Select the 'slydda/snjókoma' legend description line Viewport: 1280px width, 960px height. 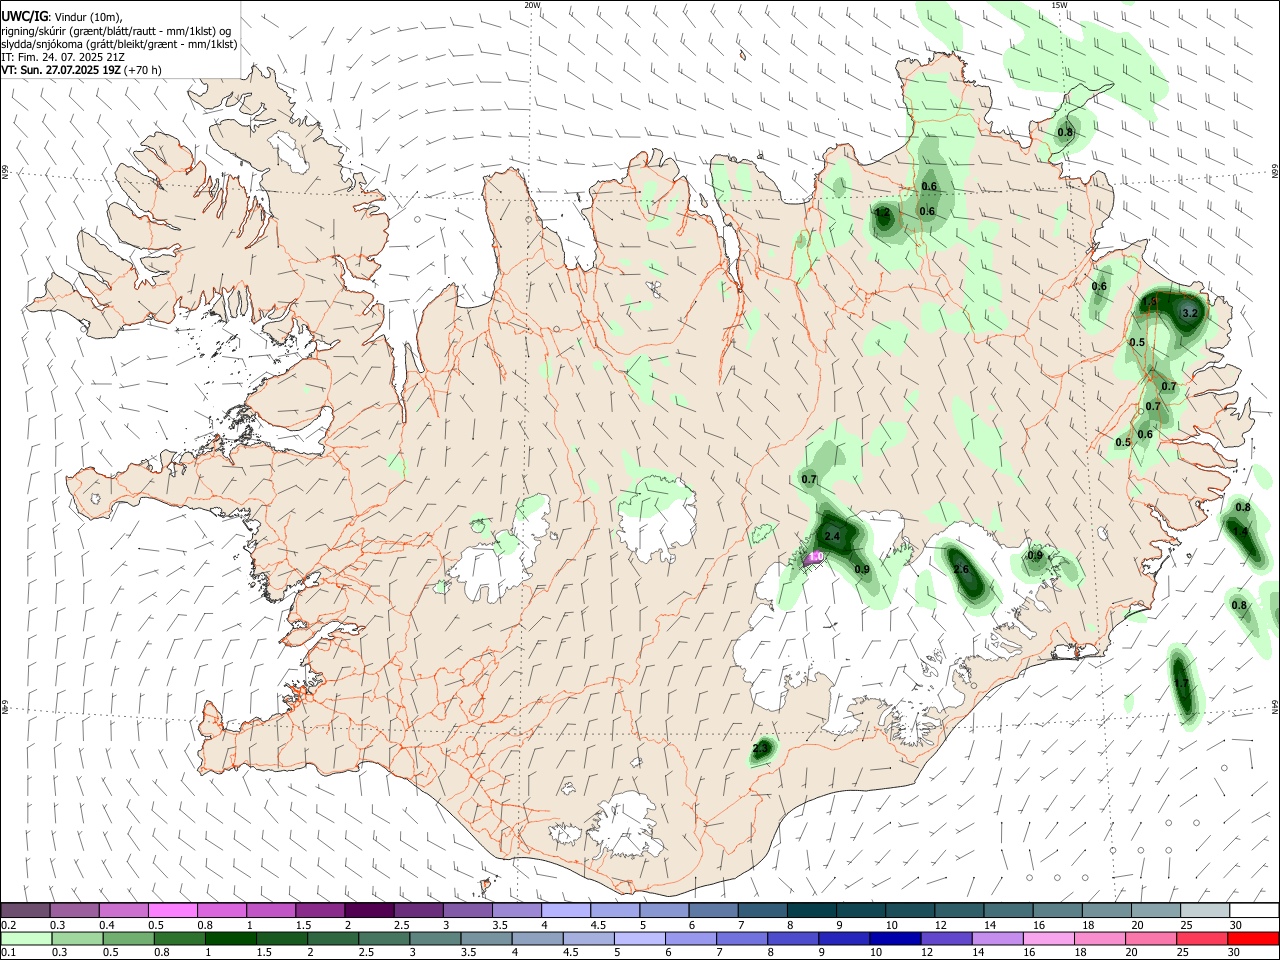(x=119, y=44)
